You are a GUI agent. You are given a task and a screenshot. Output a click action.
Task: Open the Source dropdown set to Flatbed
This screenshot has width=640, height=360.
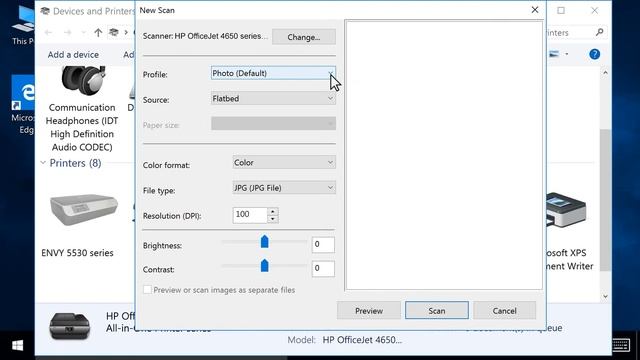[273, 98]
